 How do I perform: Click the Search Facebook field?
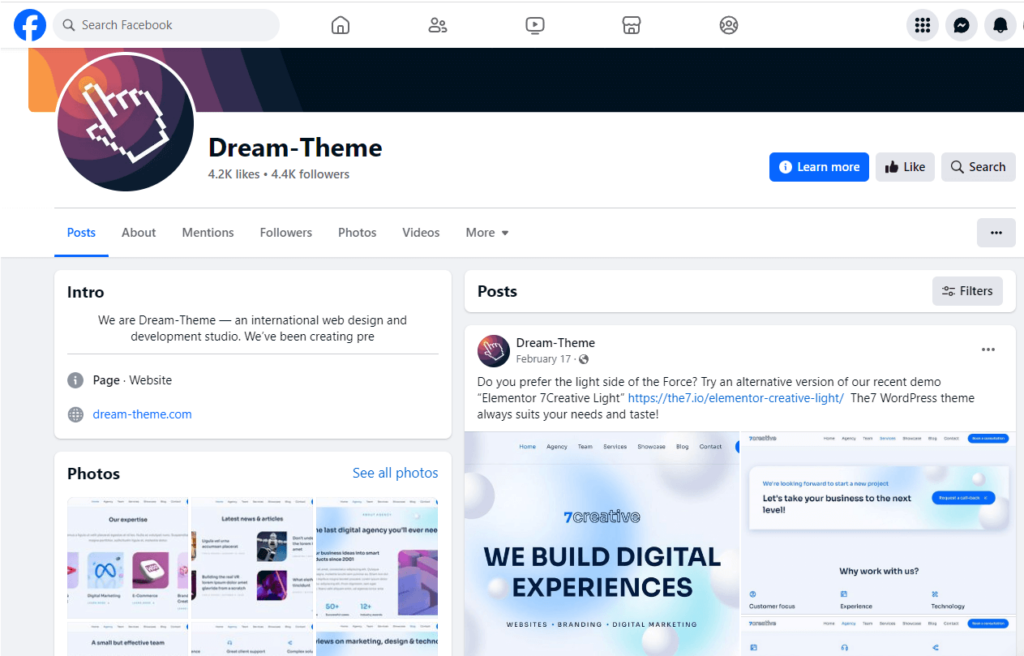pyautogui.click(x=167, y=25)
